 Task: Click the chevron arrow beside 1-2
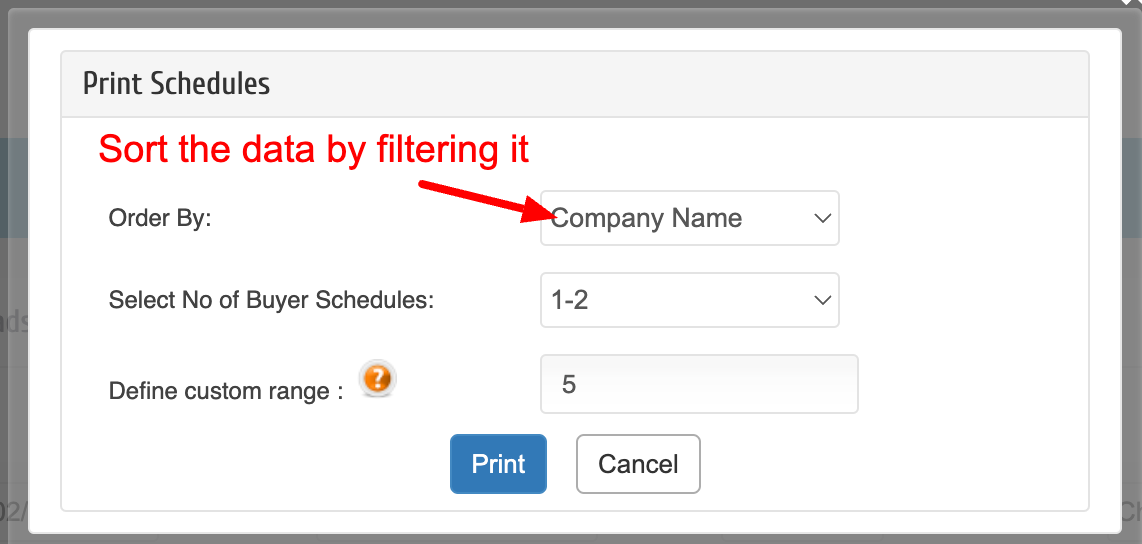point(822,300)
